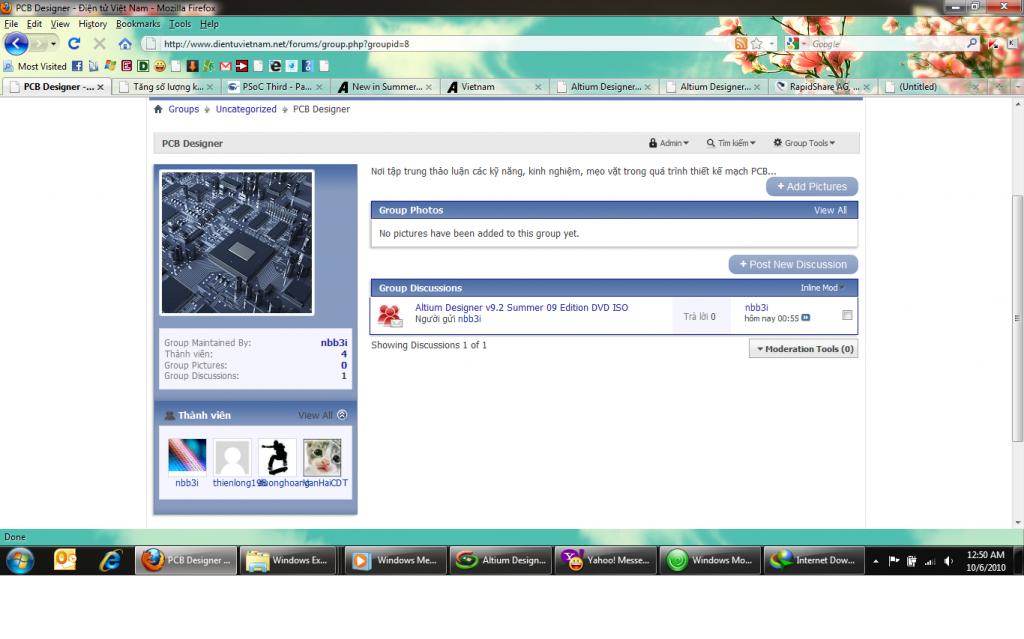Open the File menu
This screenshot has height=639, width=1024.
coord(11,24)
